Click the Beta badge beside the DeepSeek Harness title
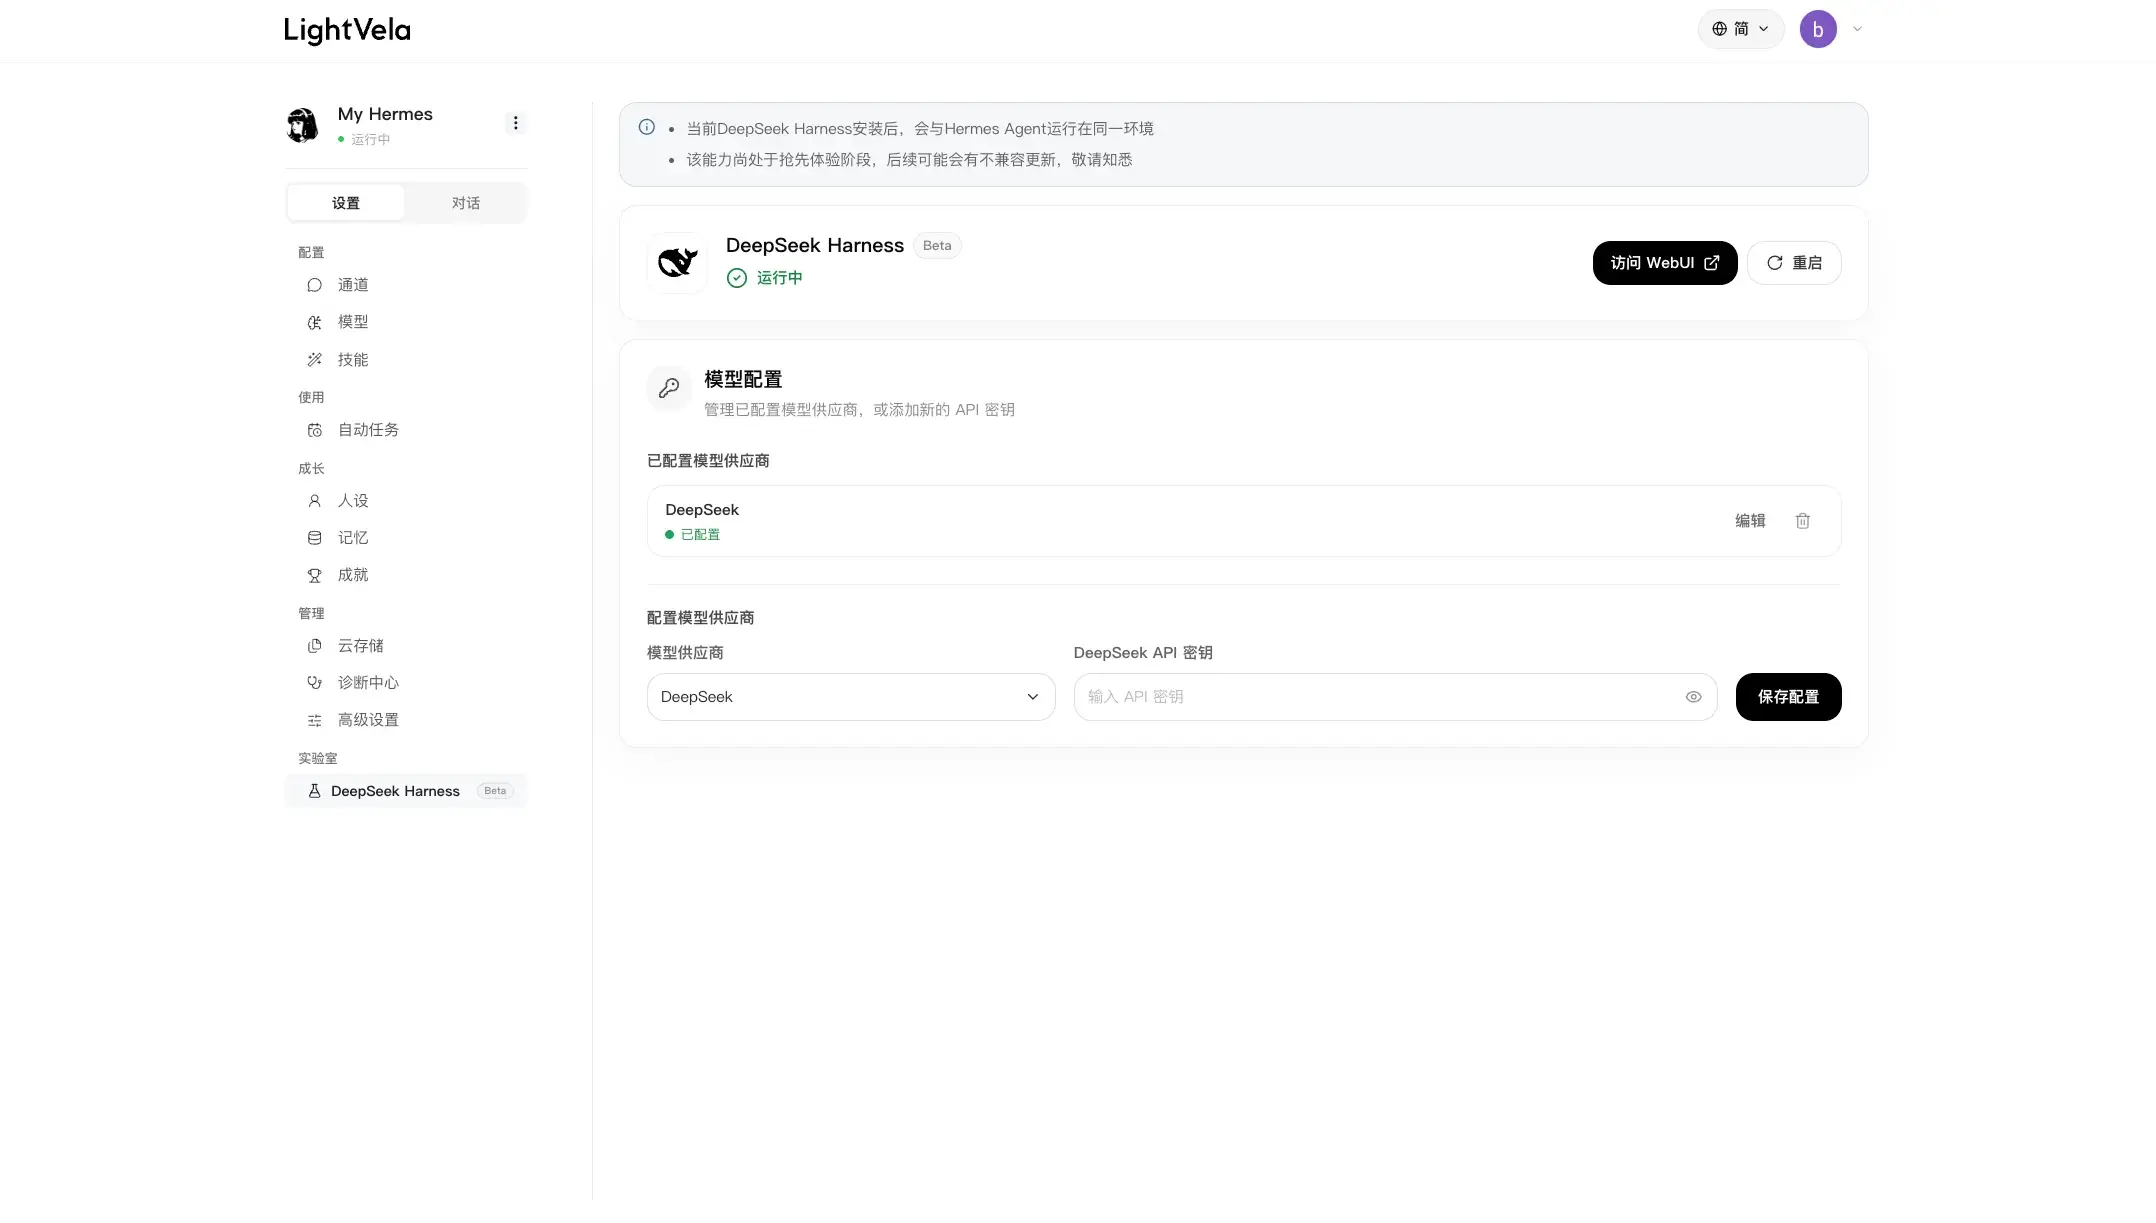The width and height of the screenshot is (2156, 1223). click(x=937, y=246)
